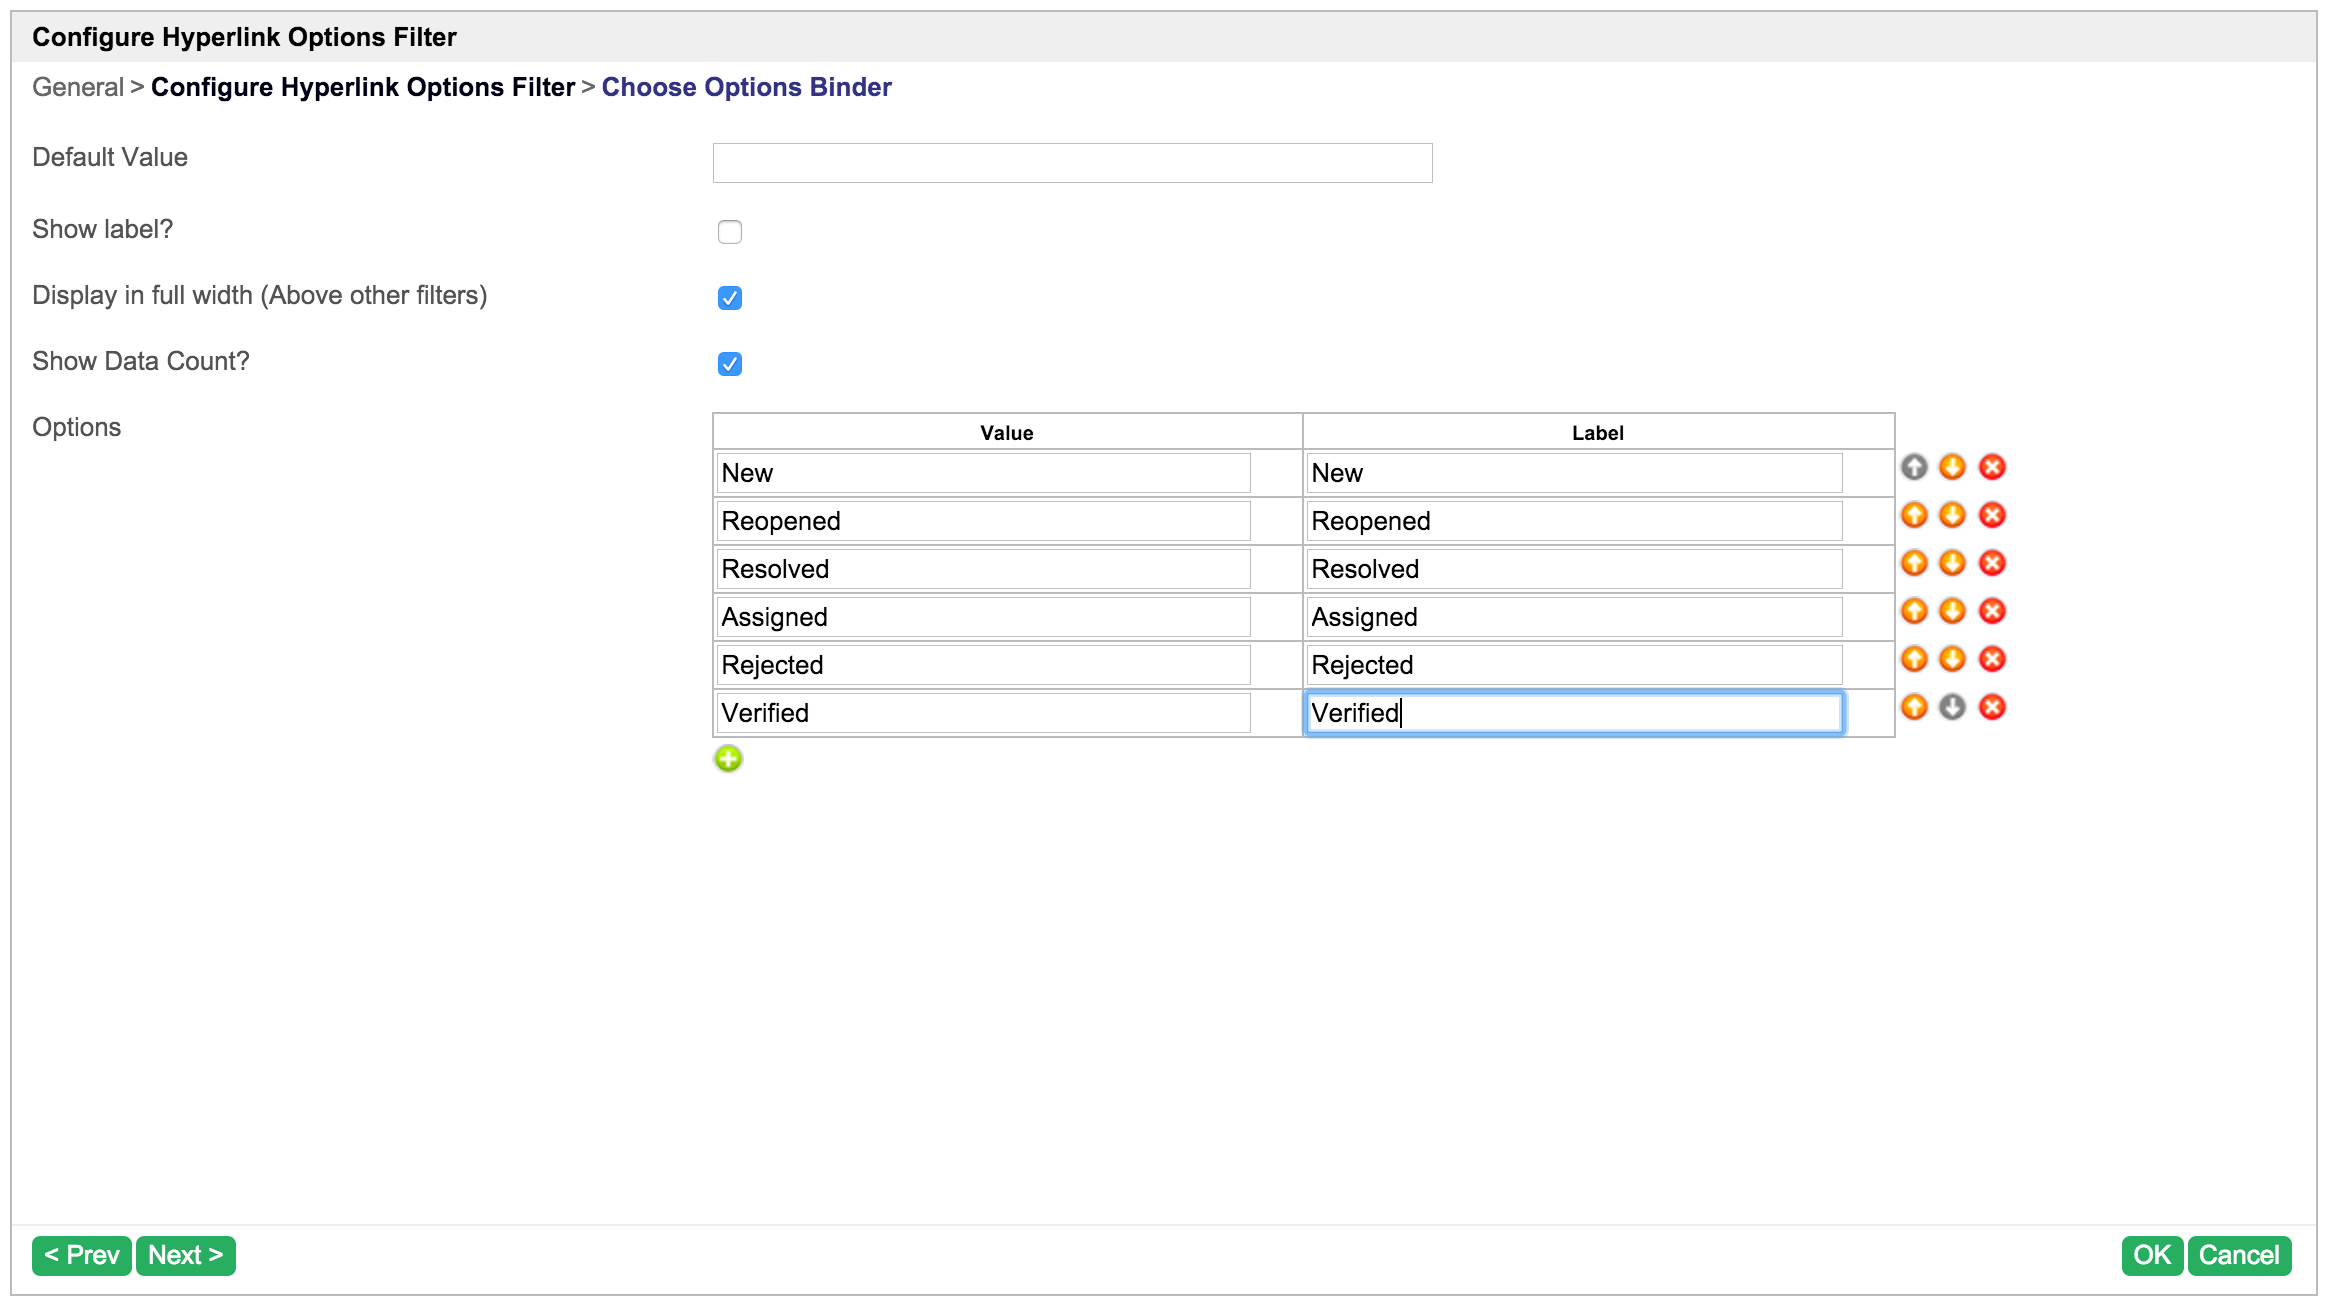Move the Resolved option up

[x=1914, y=563]
